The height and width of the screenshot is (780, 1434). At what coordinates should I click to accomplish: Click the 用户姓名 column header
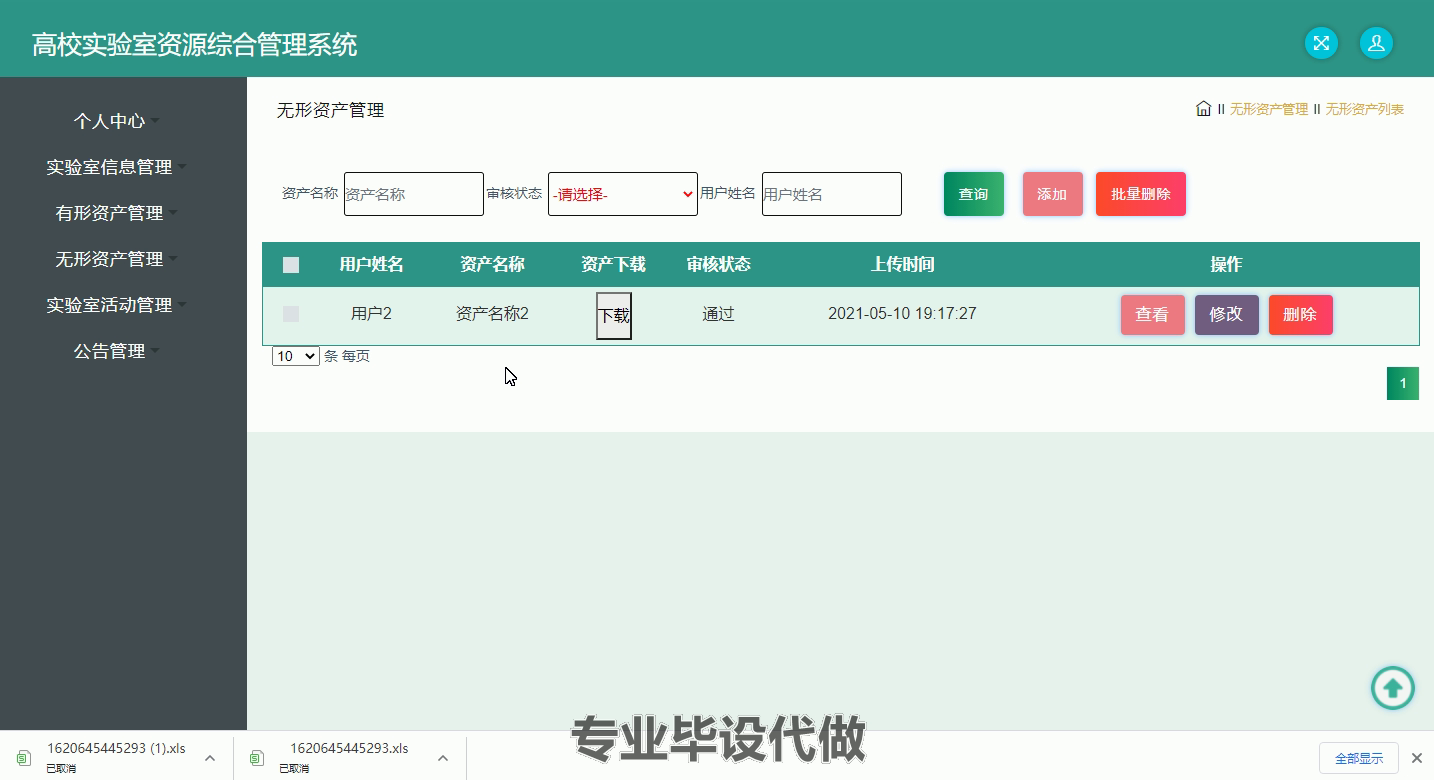tap(371, 265)
